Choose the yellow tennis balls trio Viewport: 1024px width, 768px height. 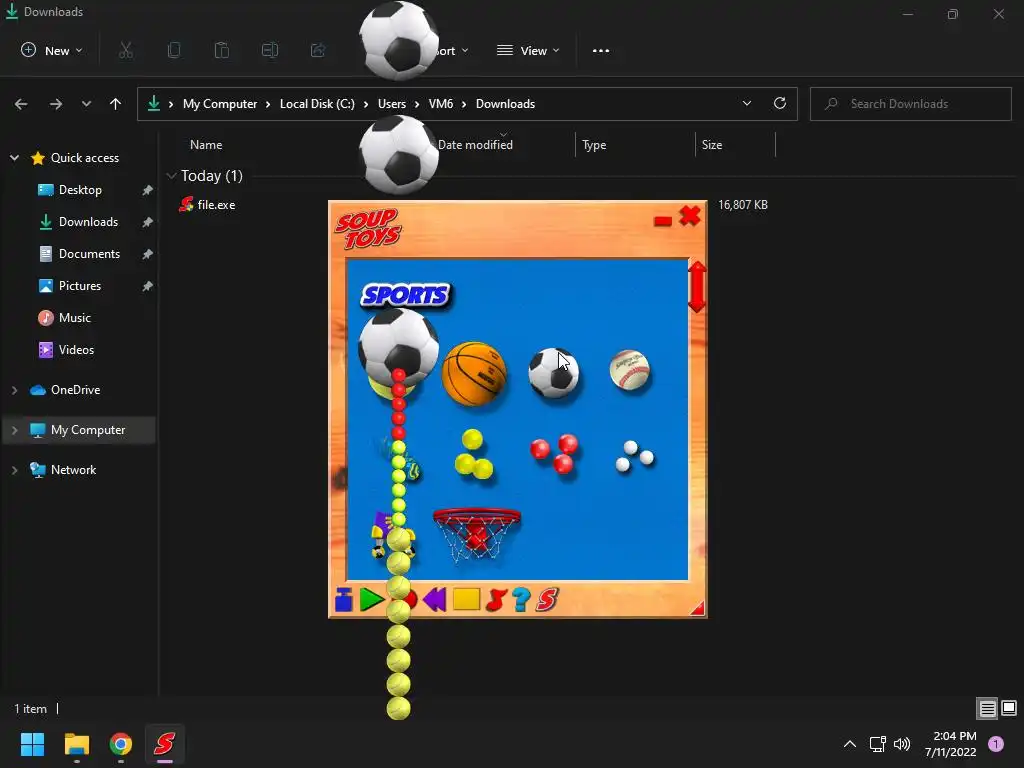474,455
